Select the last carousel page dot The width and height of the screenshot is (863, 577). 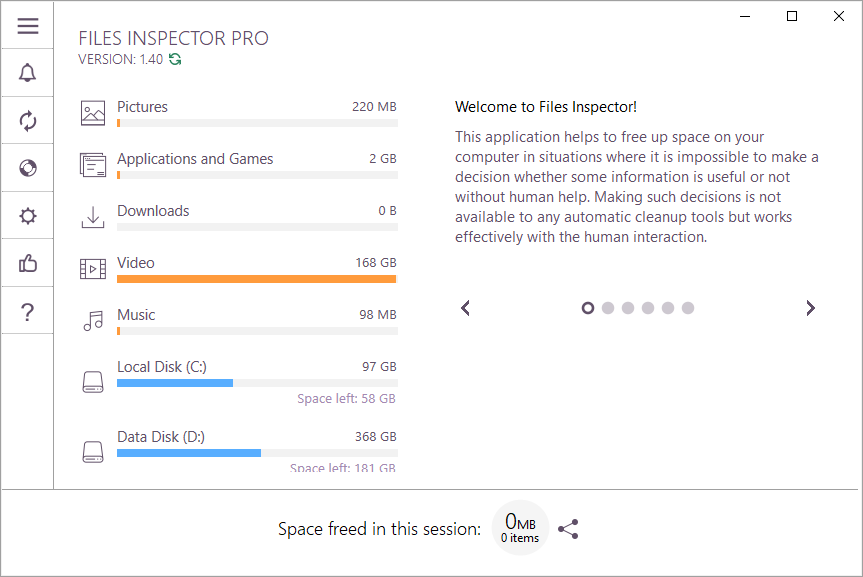point(688,308)
